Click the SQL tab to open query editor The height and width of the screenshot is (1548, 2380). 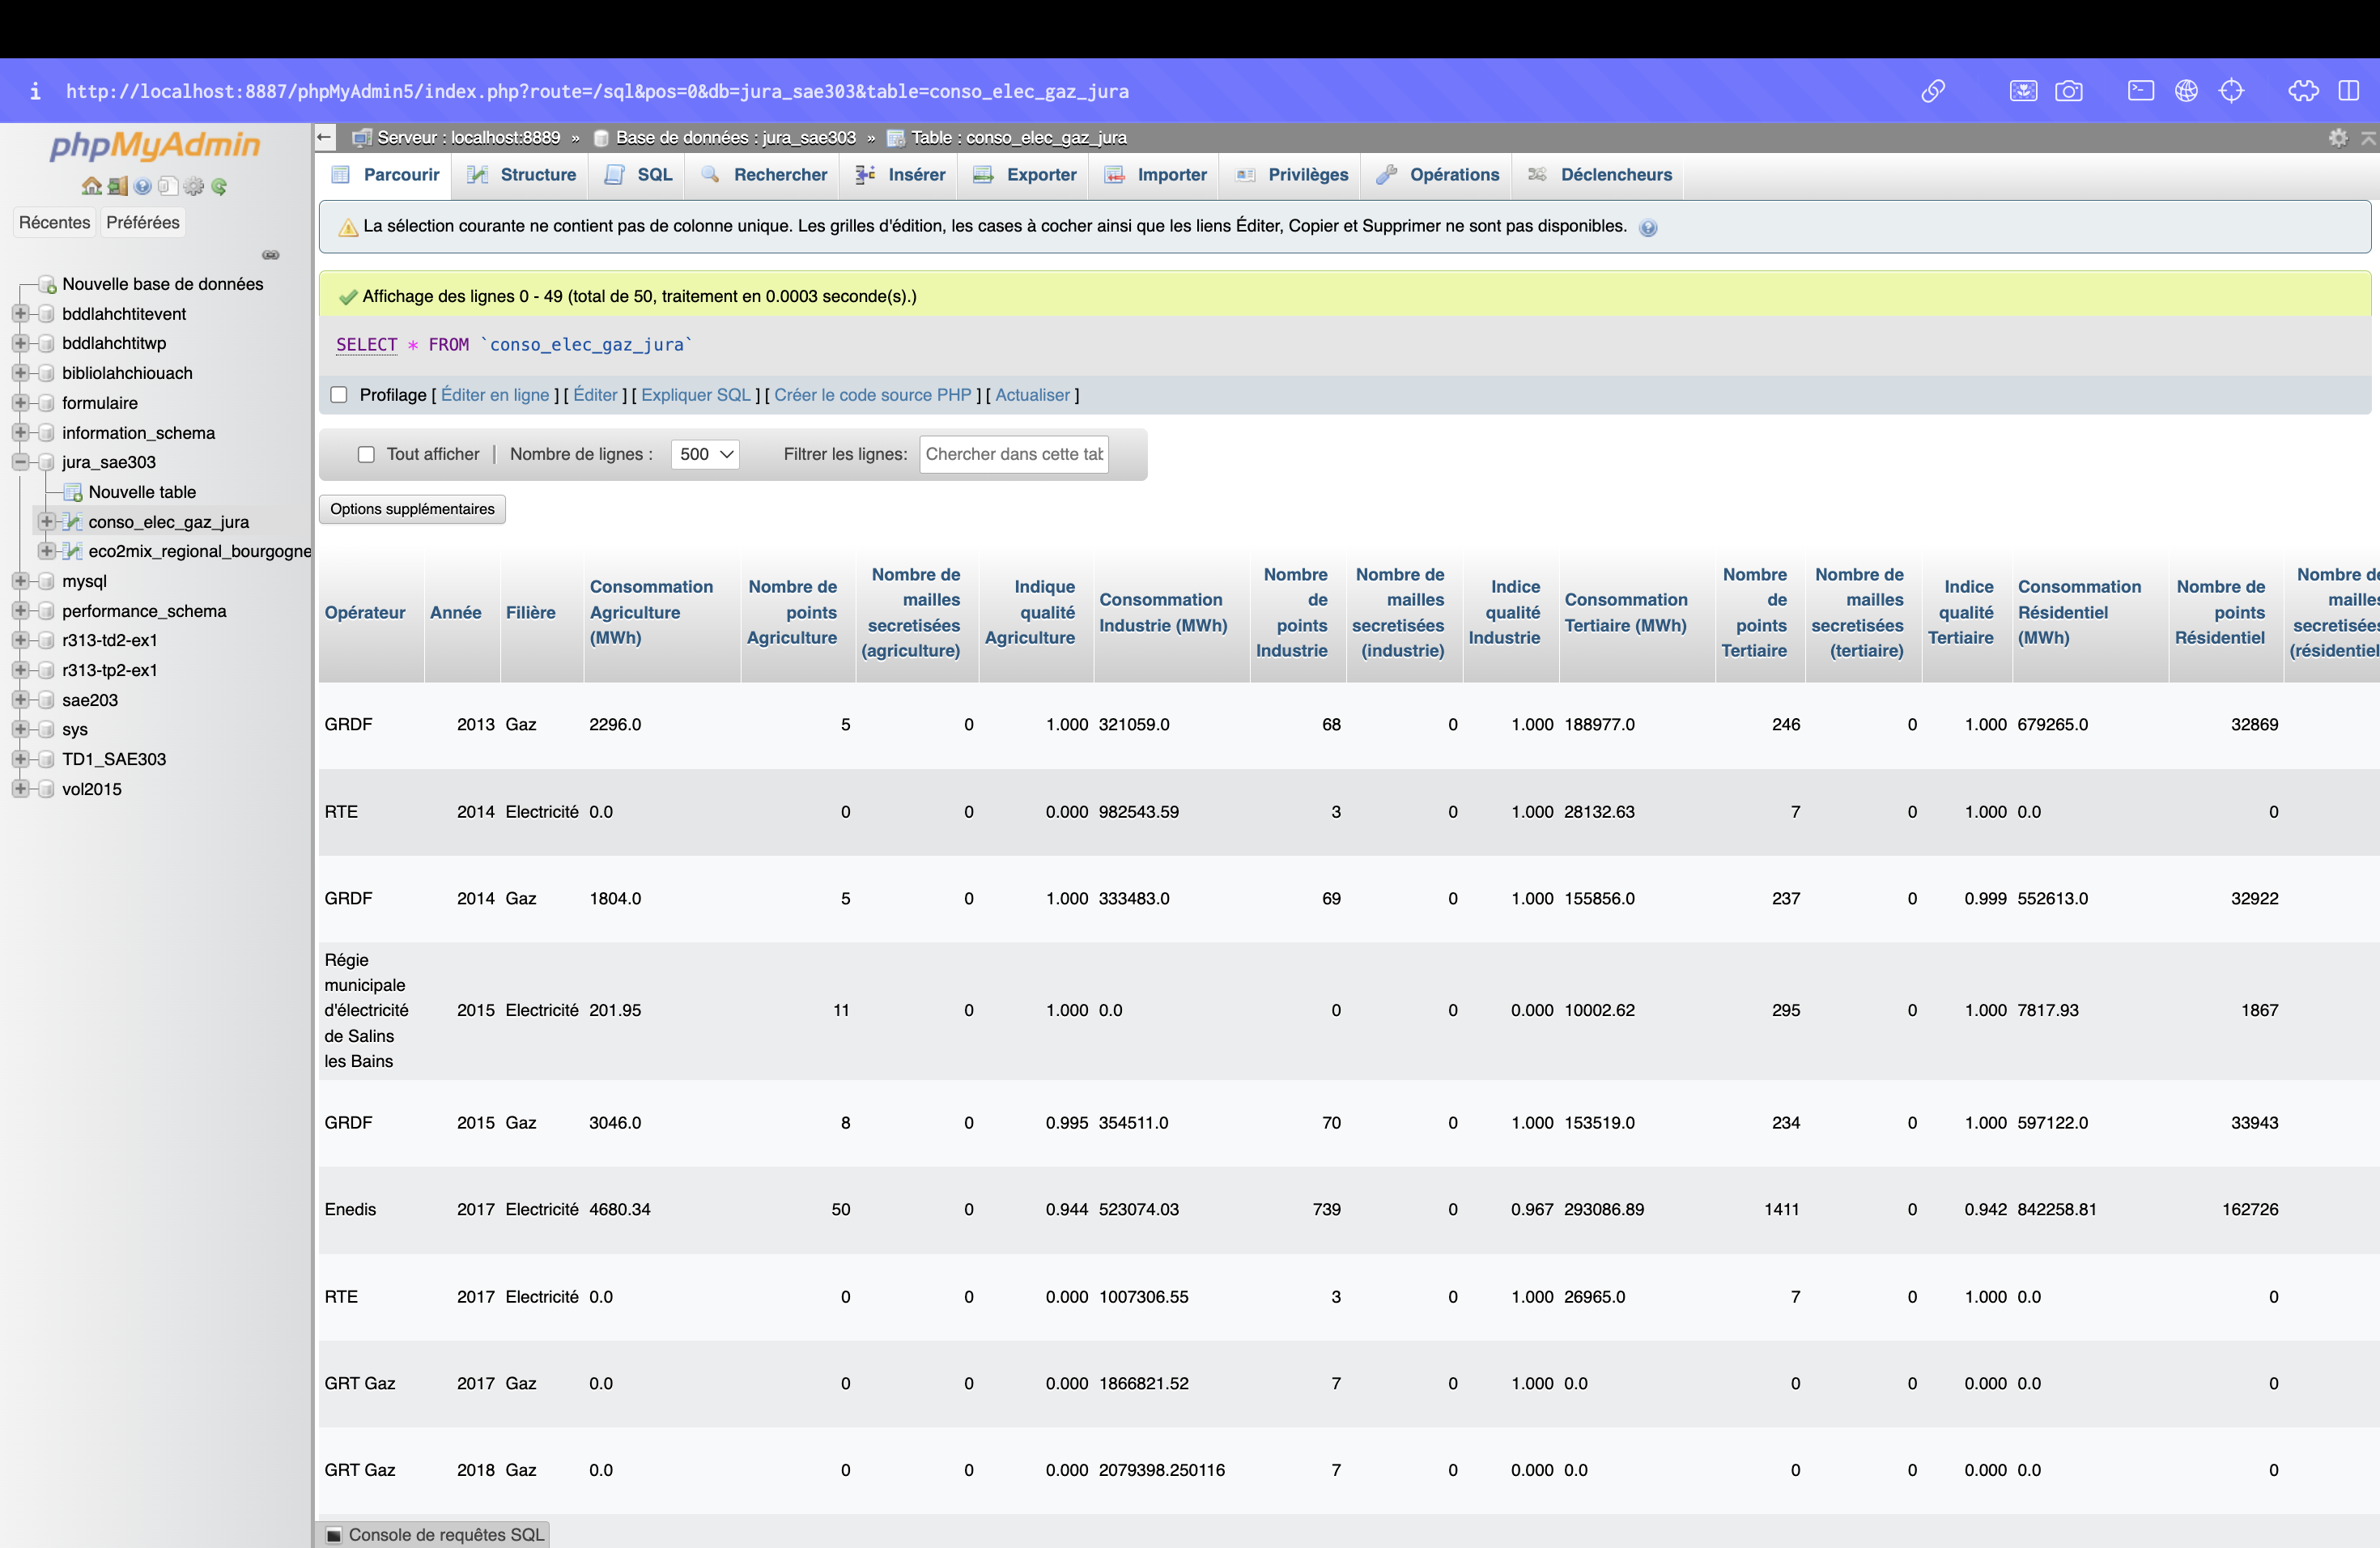point(651,173)
